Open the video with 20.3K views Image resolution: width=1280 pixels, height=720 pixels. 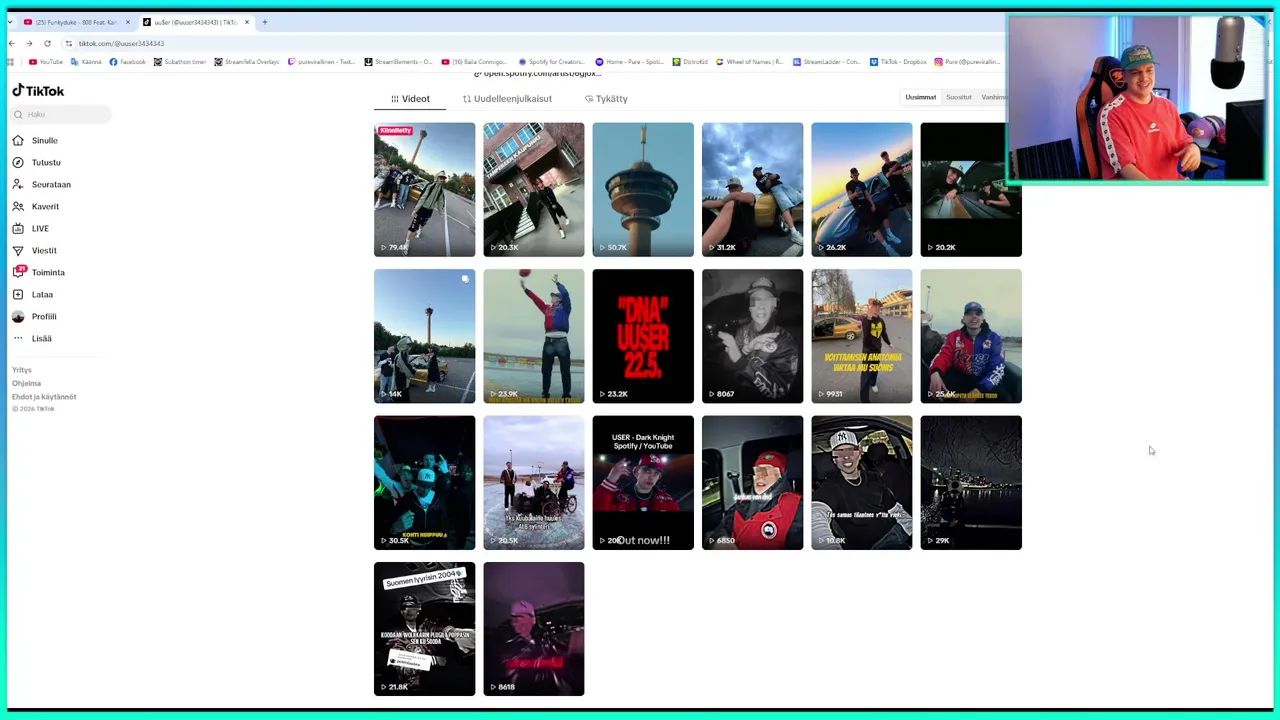tap(534, 190)
